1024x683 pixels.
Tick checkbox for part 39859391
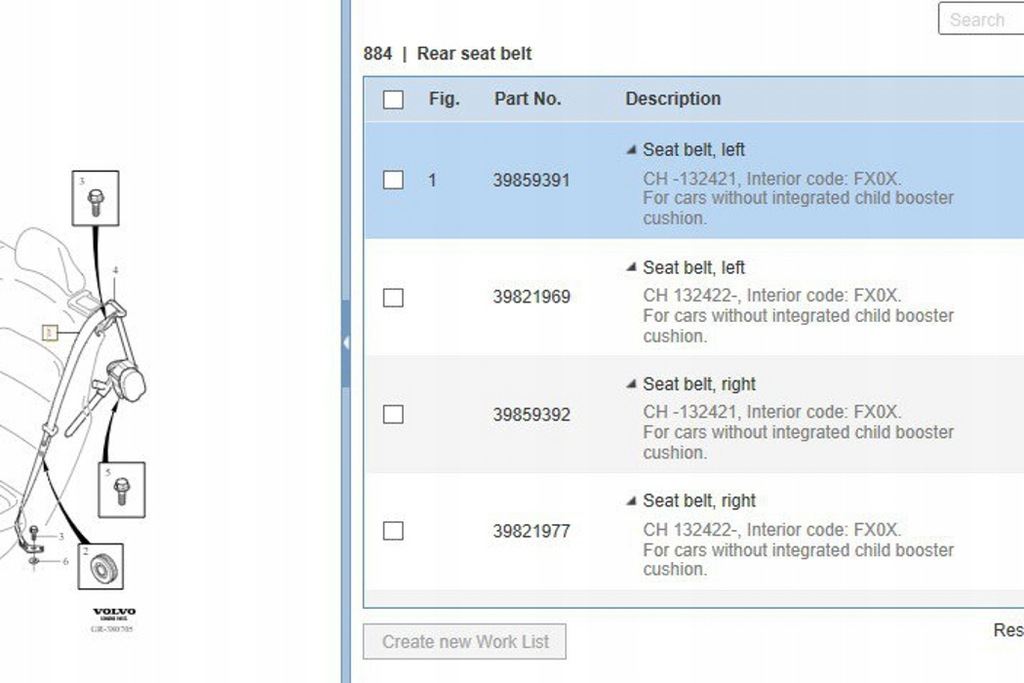pyautogui.click(x=393, y=180)
